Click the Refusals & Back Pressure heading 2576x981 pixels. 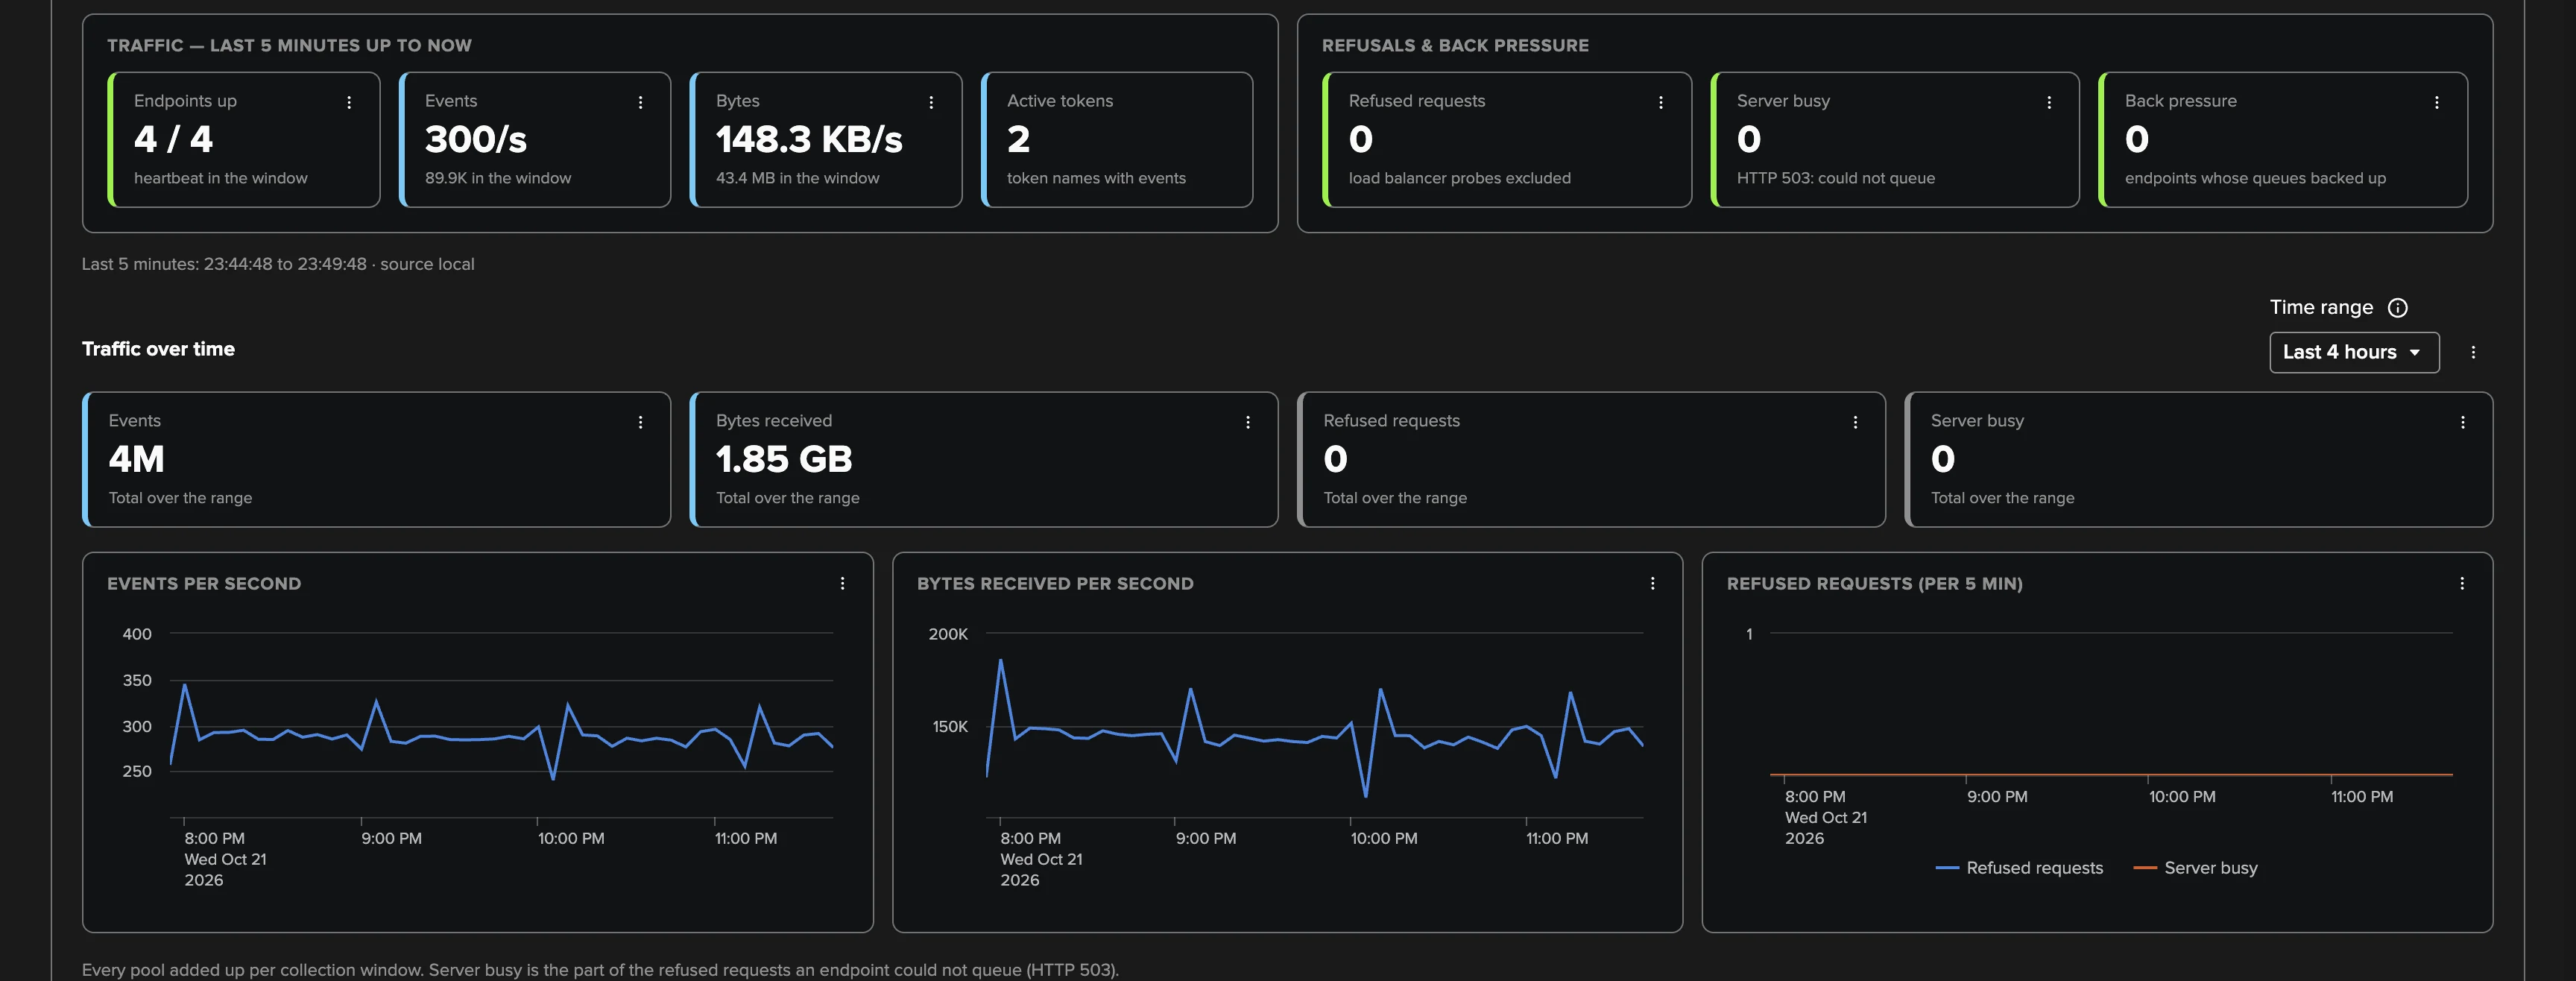coord(1455,45)
